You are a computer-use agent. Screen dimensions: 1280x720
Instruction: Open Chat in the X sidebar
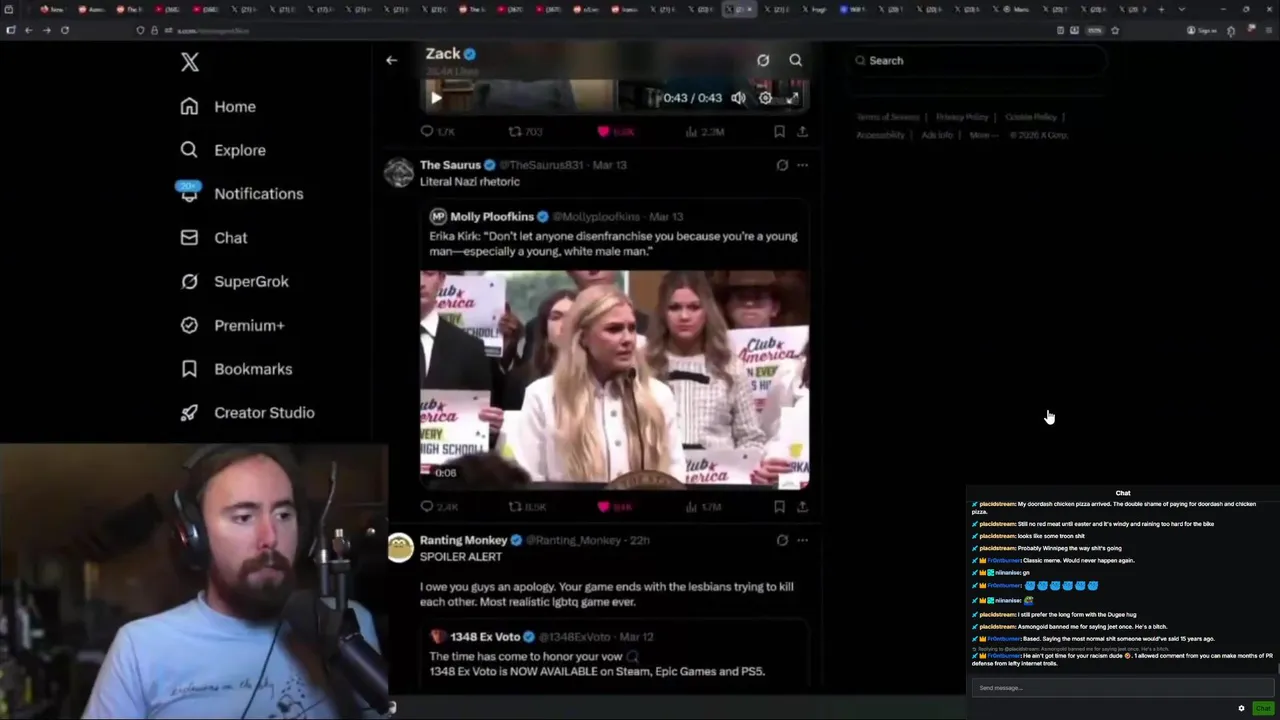tap(213, 238)
